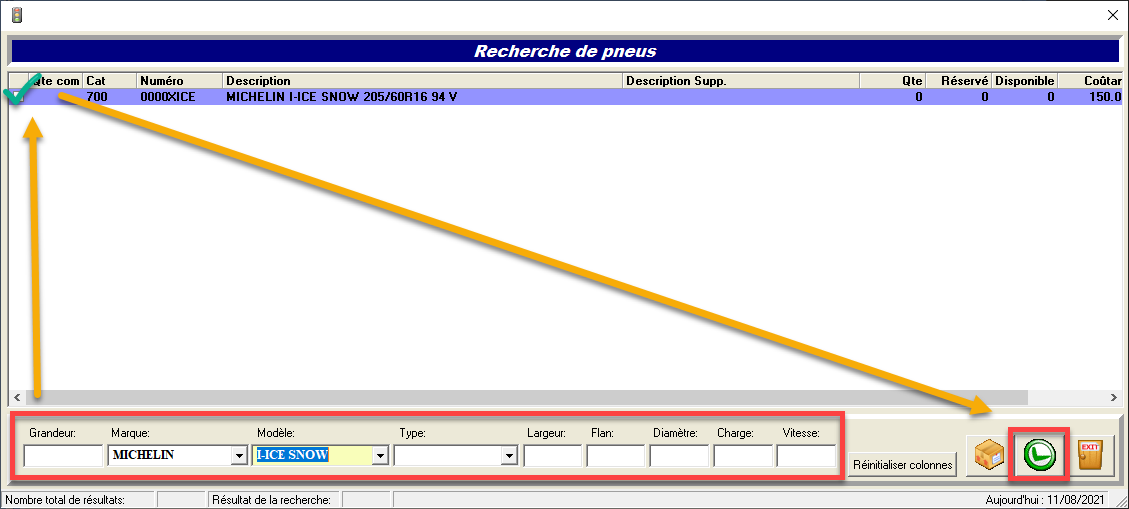Viewport: 1129px width, 509px height.
Task: Click the Cat column header
Action: pos(109,81)
